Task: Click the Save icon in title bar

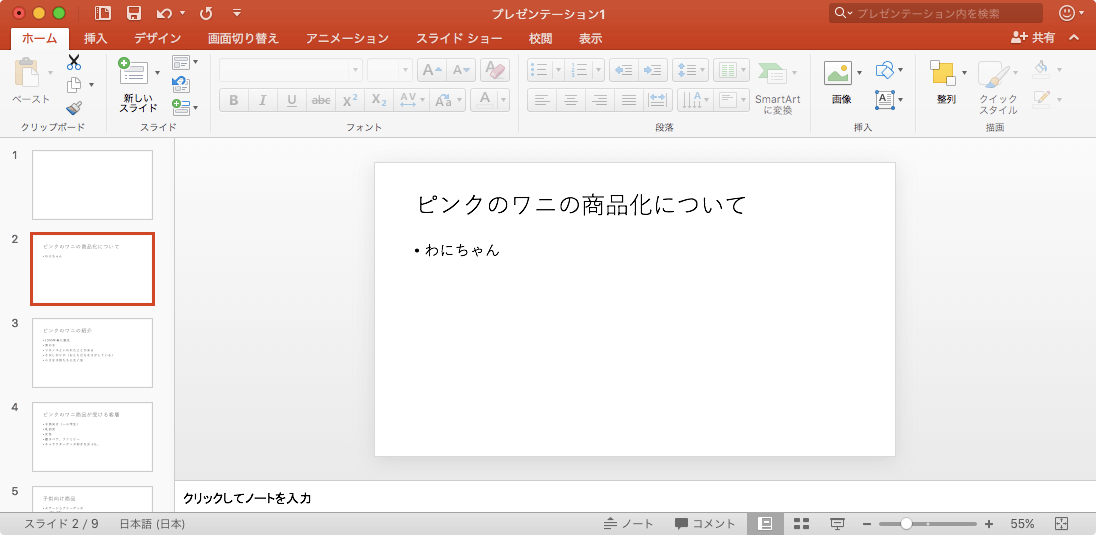Action: pyautogui.click(x=133, y=14)
